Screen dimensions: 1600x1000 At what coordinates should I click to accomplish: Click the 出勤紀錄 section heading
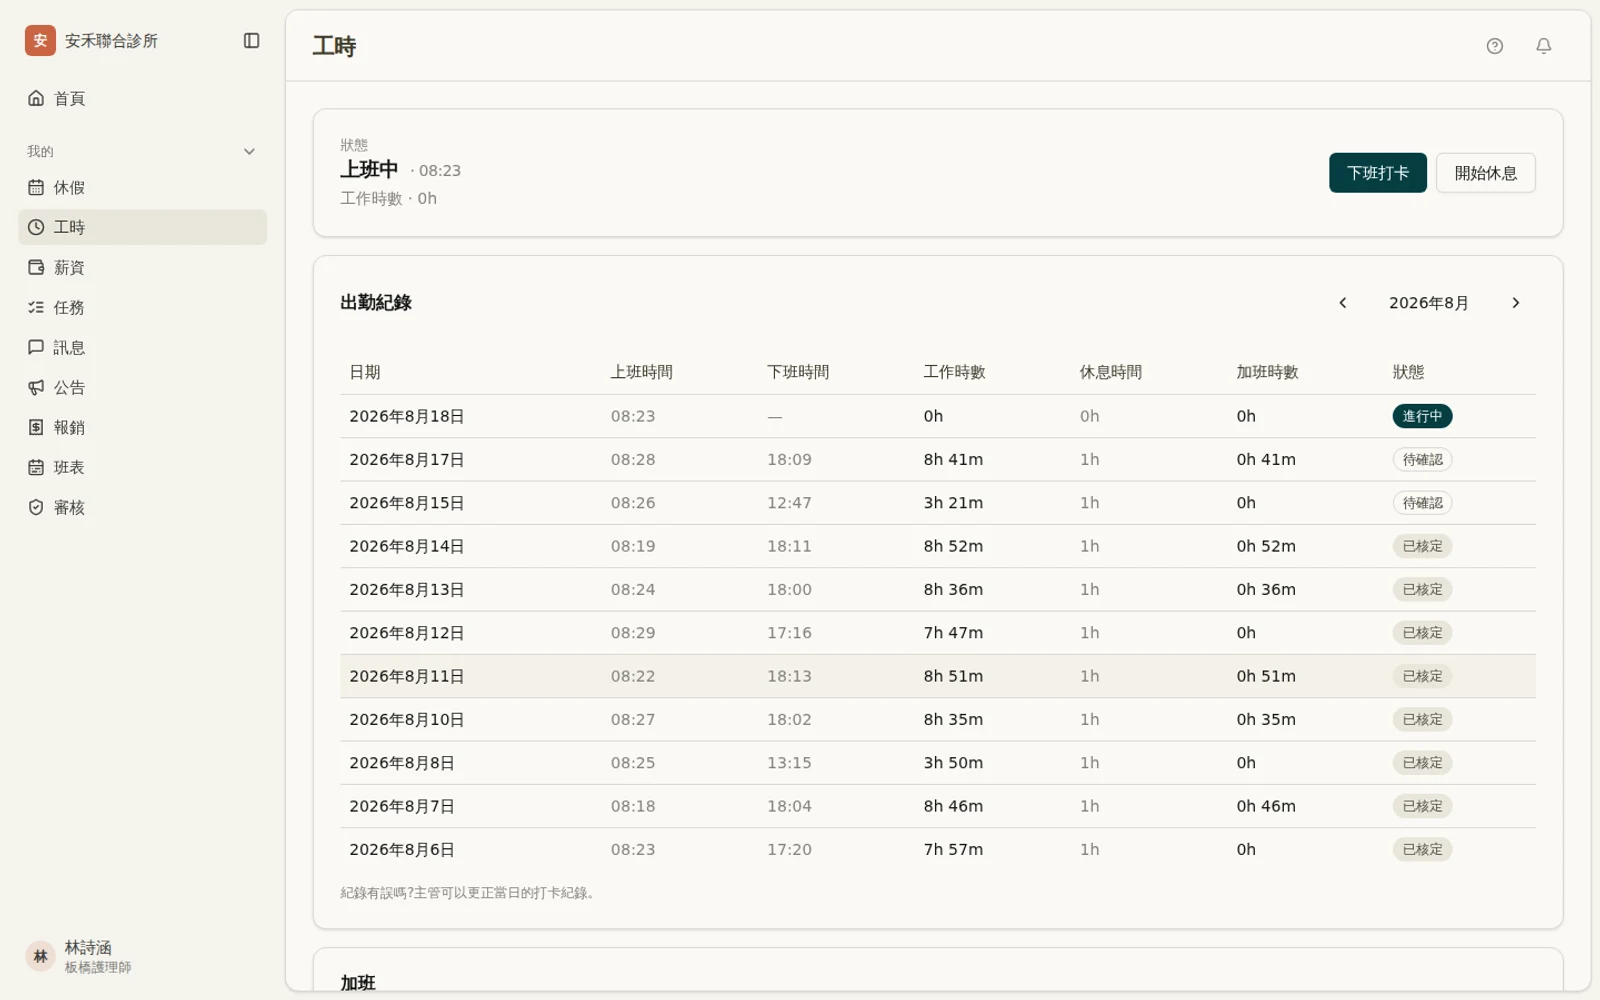click(x=376, y=303)
